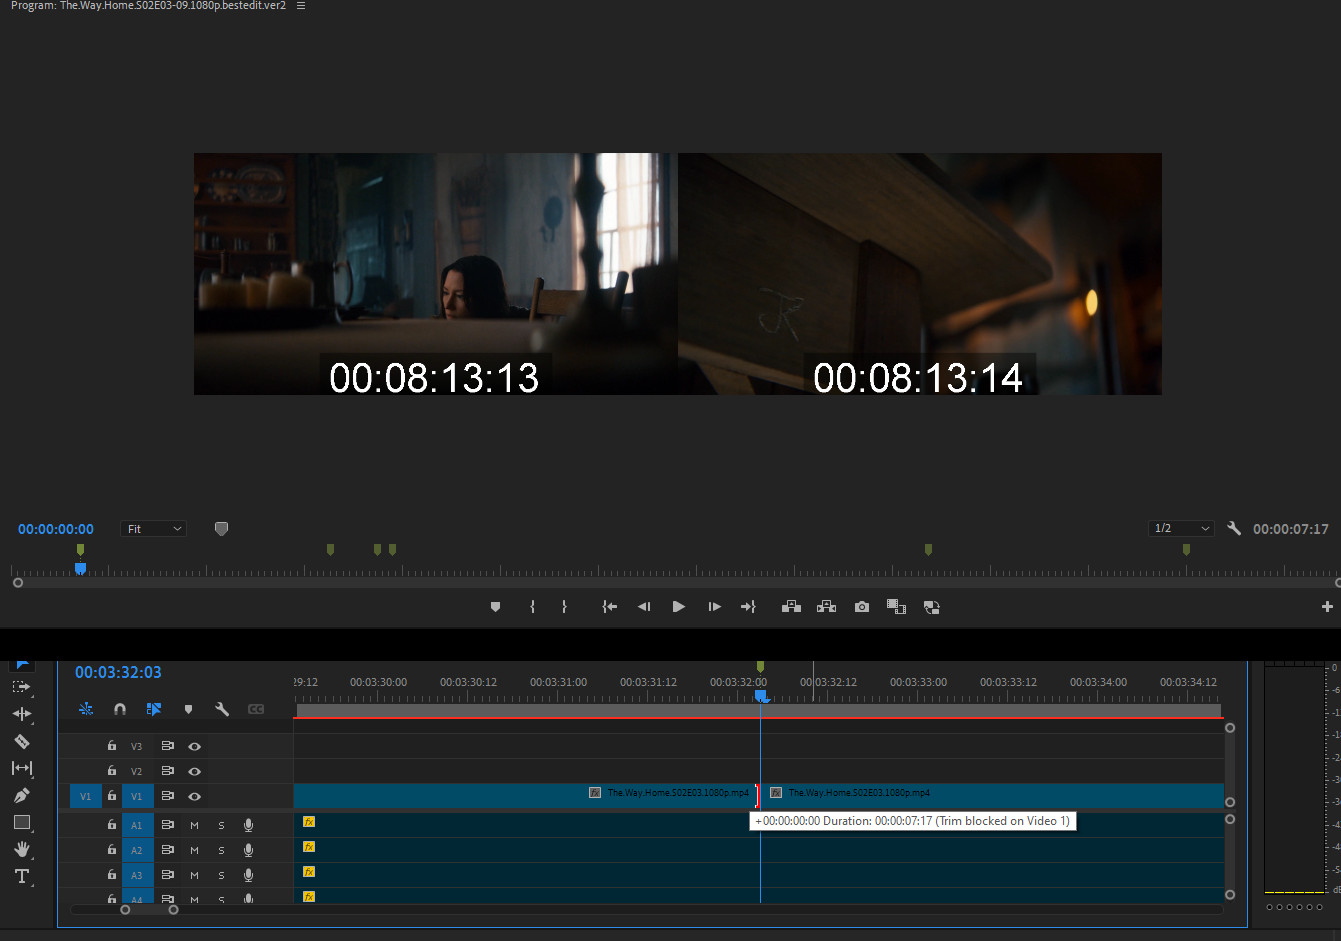Toggle A1 track targeting button

(137, 825)
